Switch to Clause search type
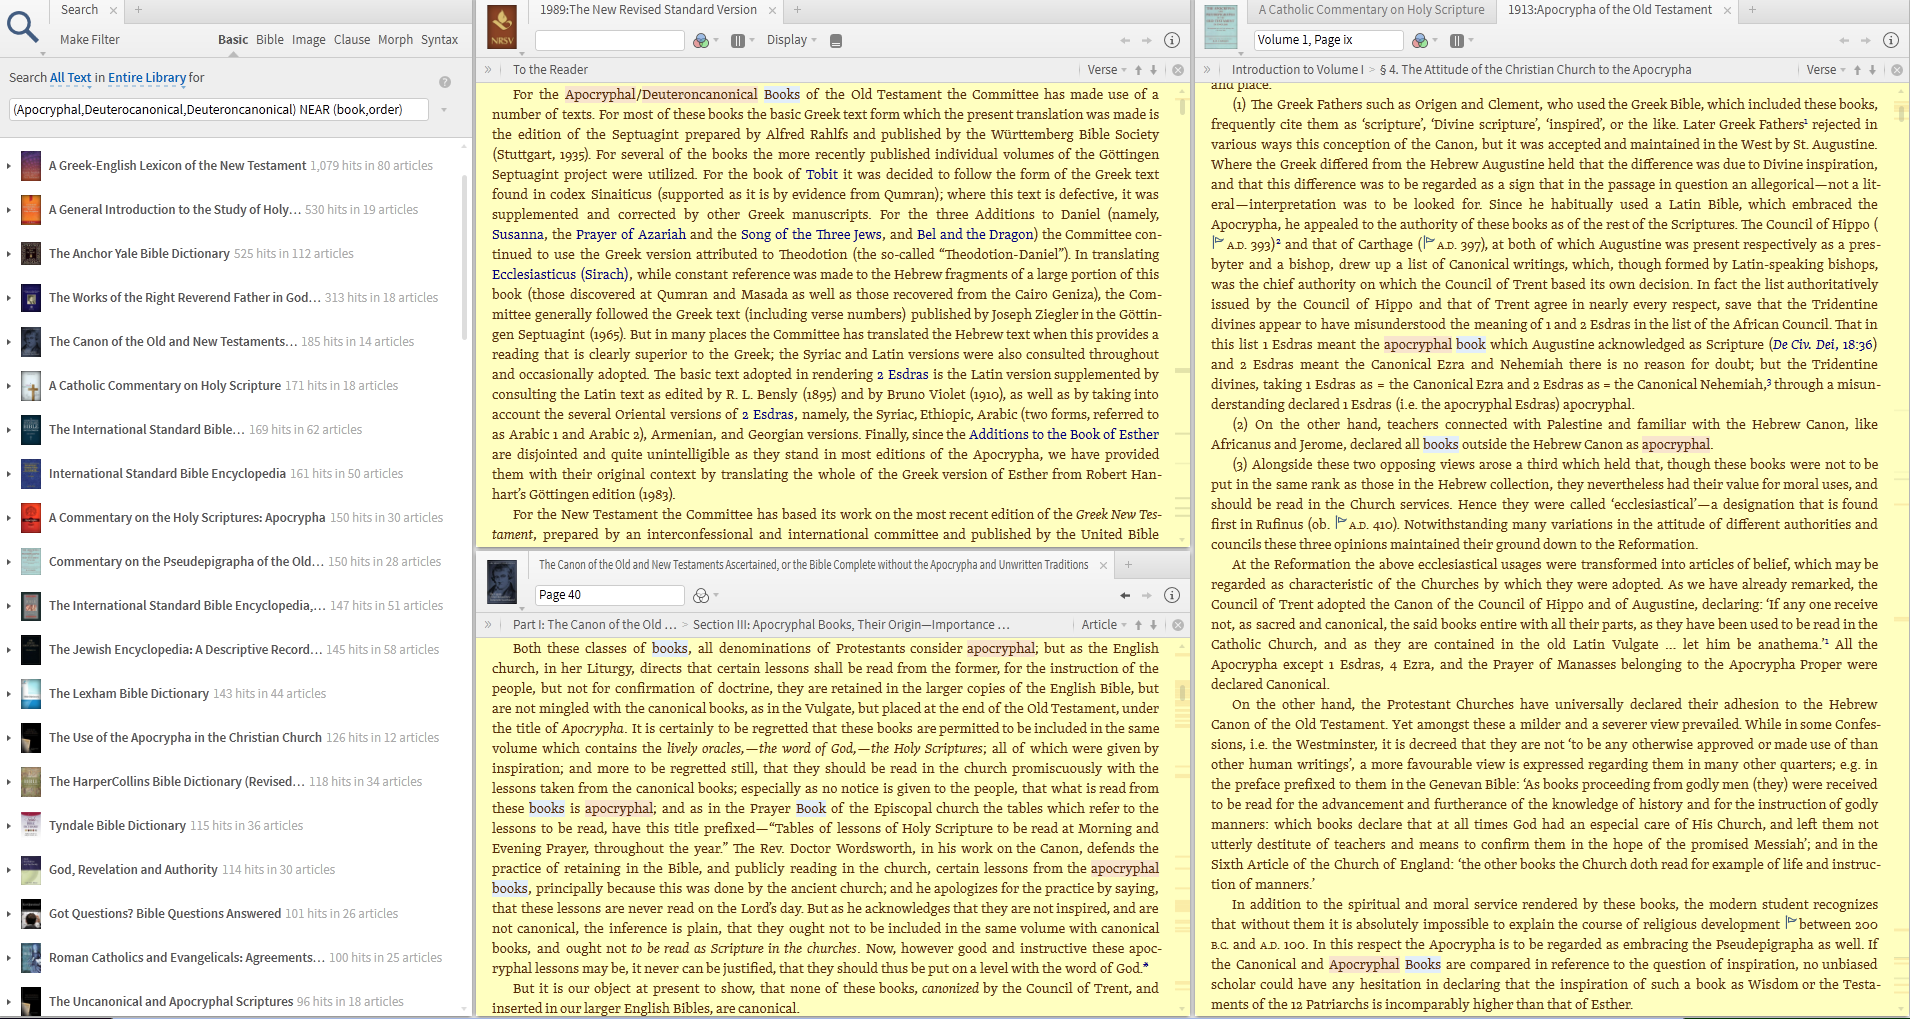 (x=352, y=40)
